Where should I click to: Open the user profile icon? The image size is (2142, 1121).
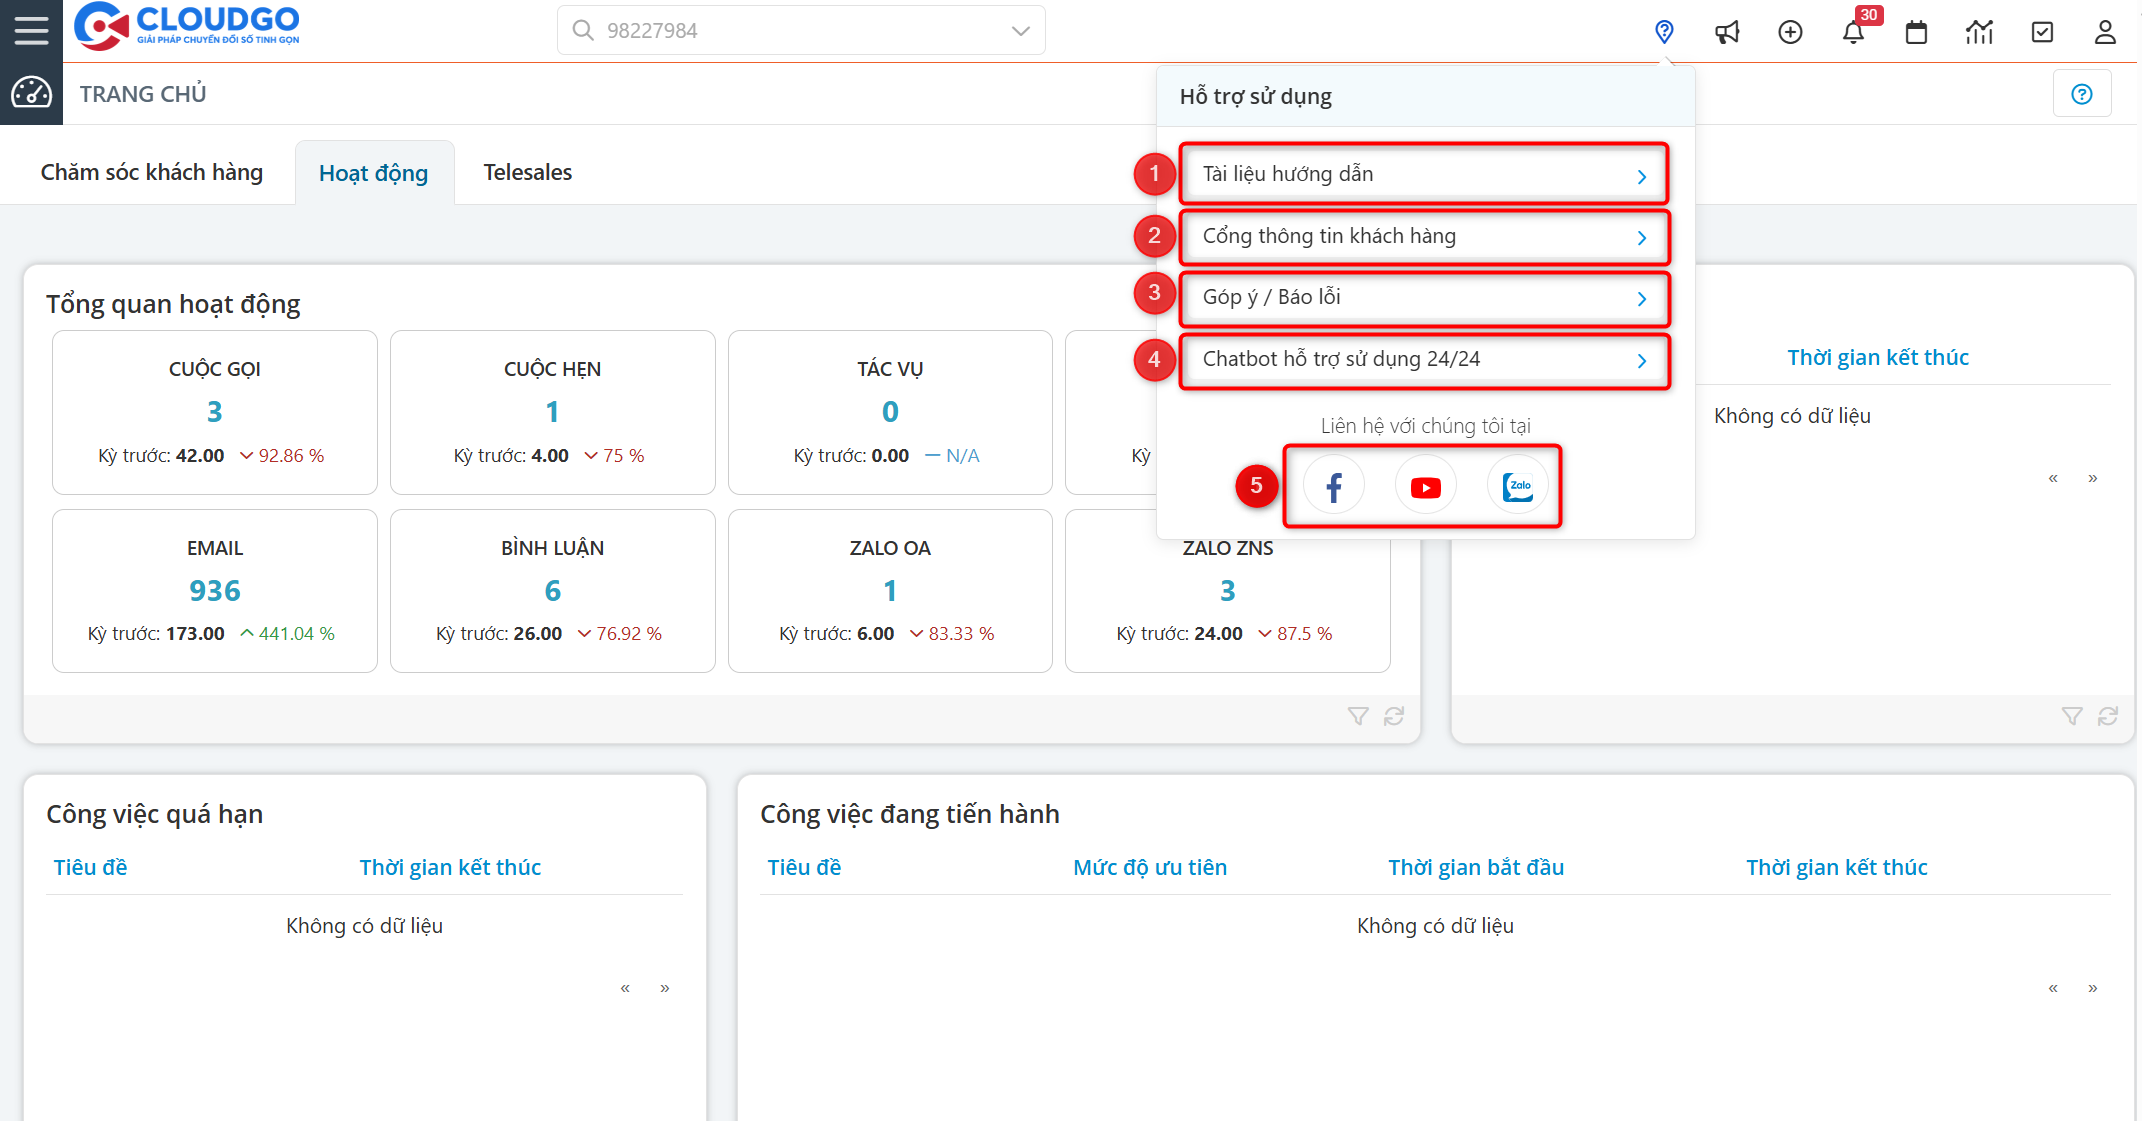click(2105, 32)
